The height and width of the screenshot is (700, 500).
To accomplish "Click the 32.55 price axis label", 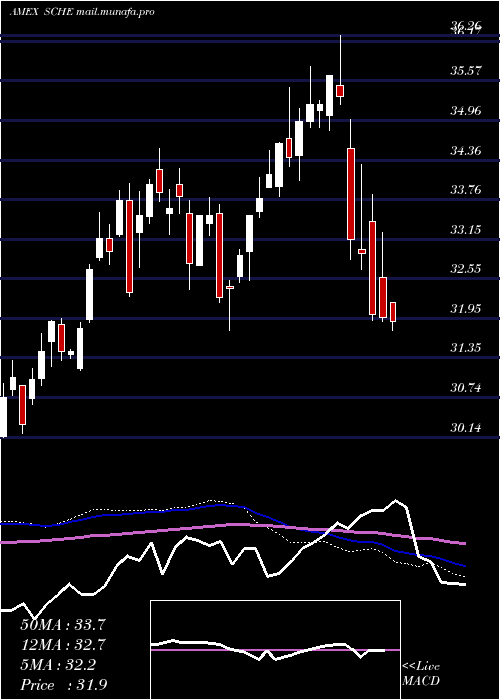I will [x=466, y=269].
